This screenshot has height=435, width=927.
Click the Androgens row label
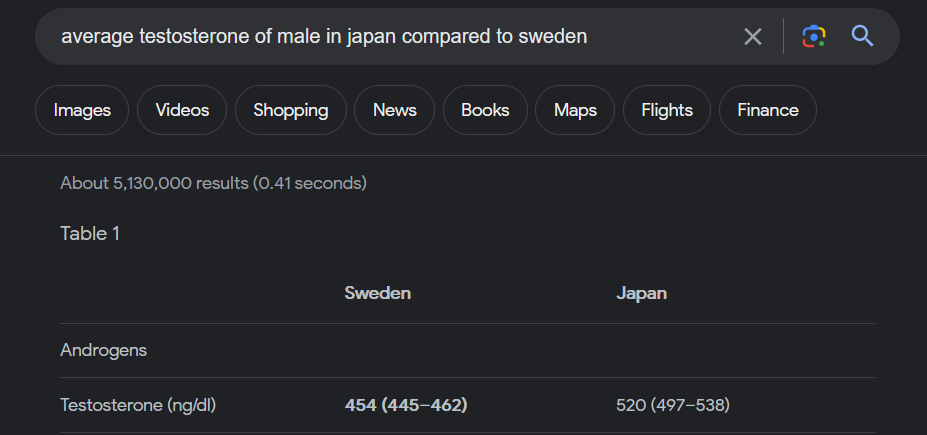pyautogui.click(x=103, y=350)
